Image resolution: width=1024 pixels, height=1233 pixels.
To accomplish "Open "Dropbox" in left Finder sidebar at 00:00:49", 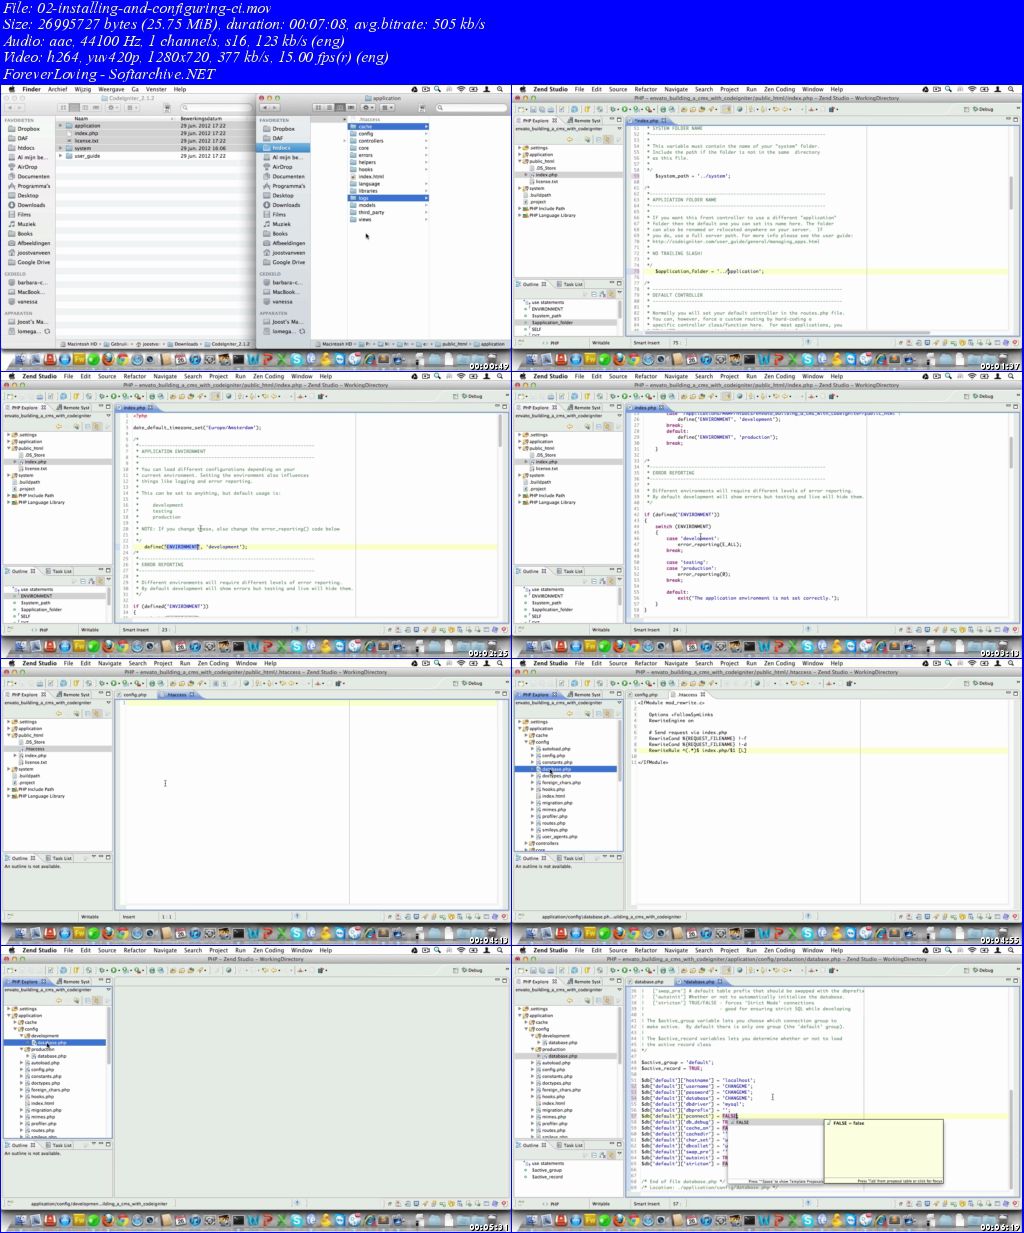I will click(x=28, y=129).
